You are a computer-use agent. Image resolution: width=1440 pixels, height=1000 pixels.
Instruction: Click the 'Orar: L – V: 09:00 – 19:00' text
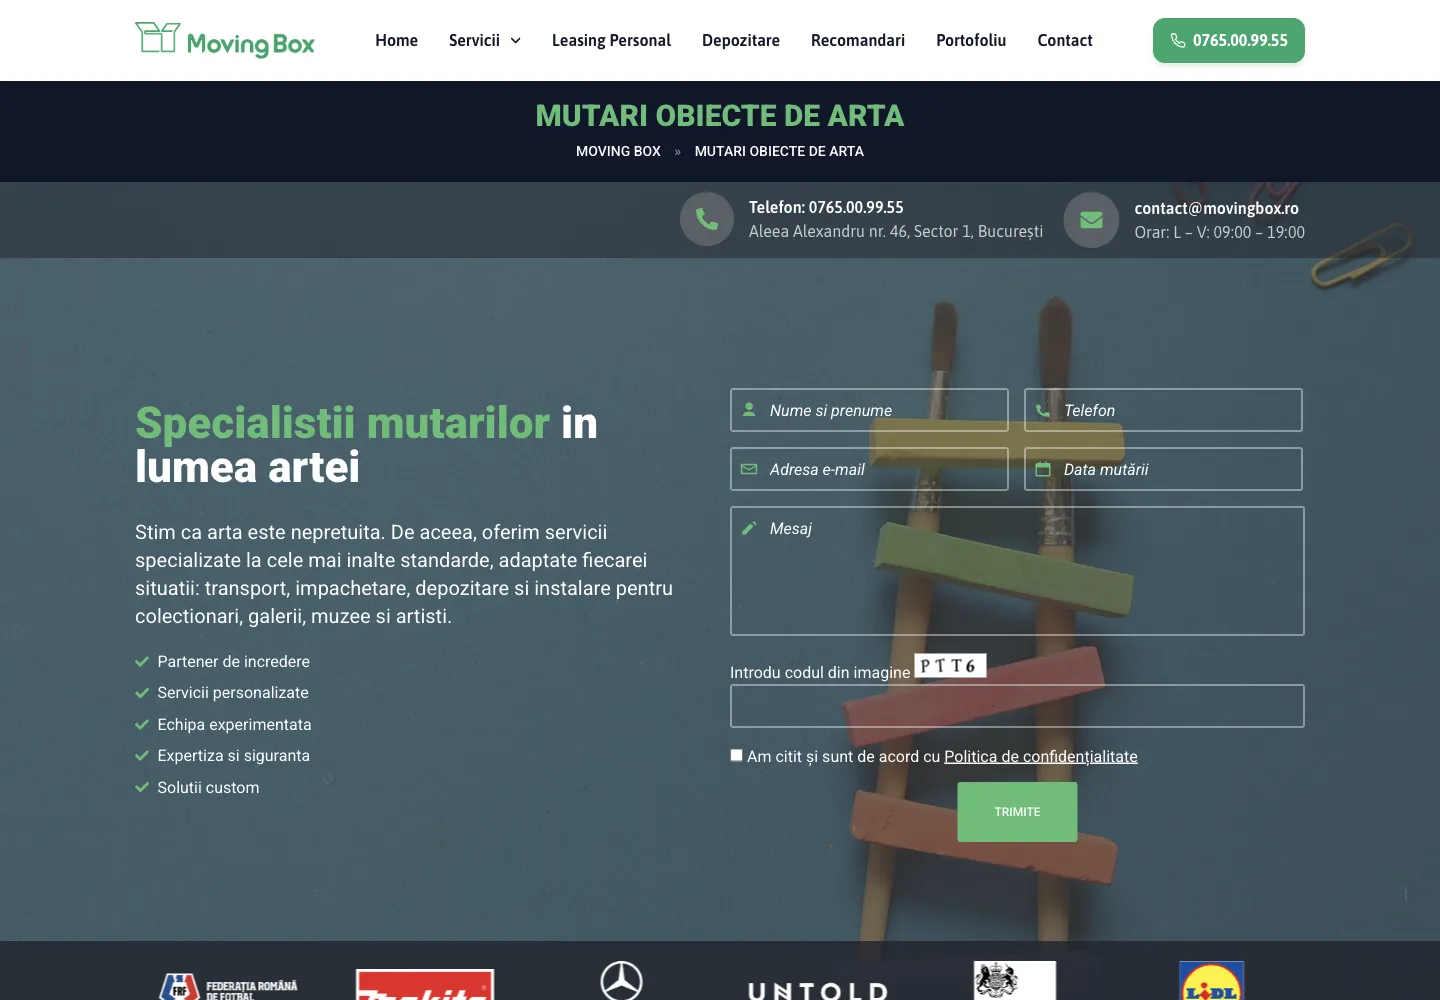coord(1219,233)
